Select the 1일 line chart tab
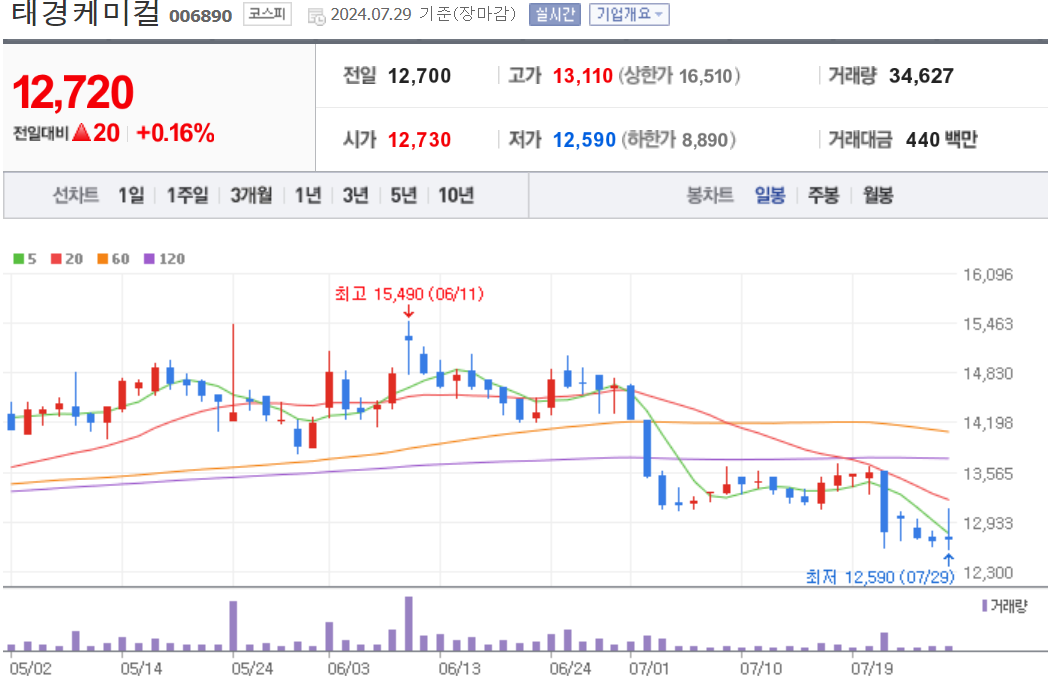 [131, 195]
